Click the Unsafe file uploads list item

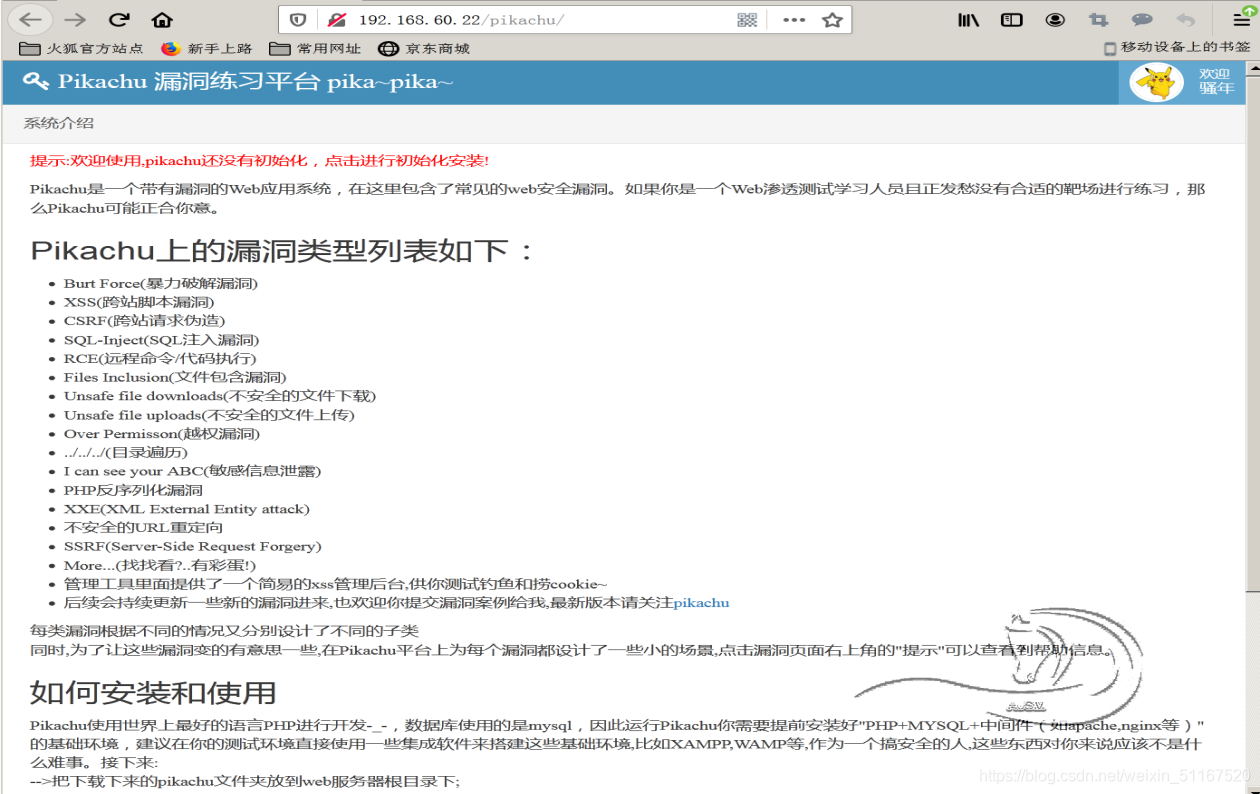(x=209, y=415)
